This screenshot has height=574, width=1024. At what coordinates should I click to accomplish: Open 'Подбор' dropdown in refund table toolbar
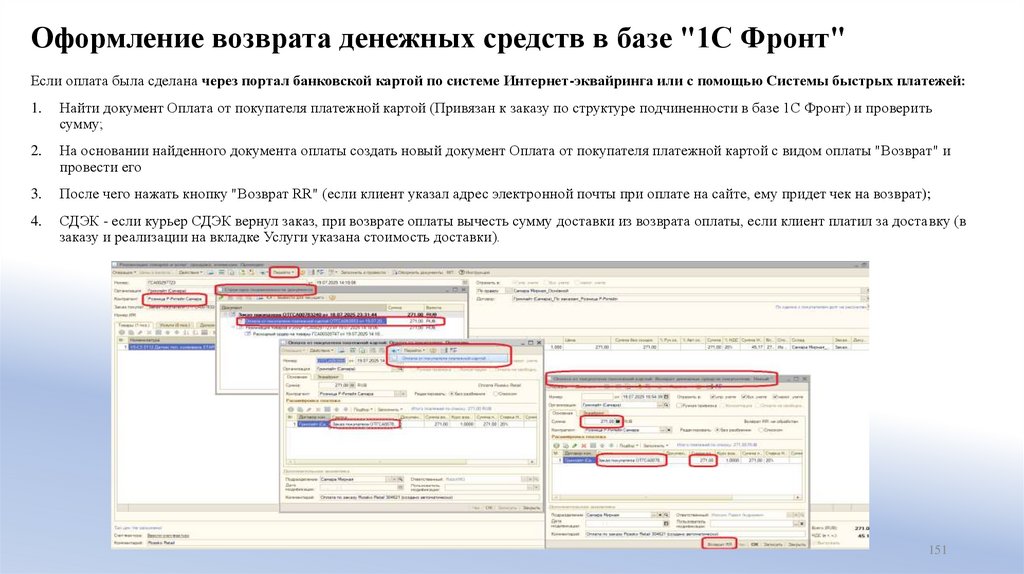tap(629, 445)
